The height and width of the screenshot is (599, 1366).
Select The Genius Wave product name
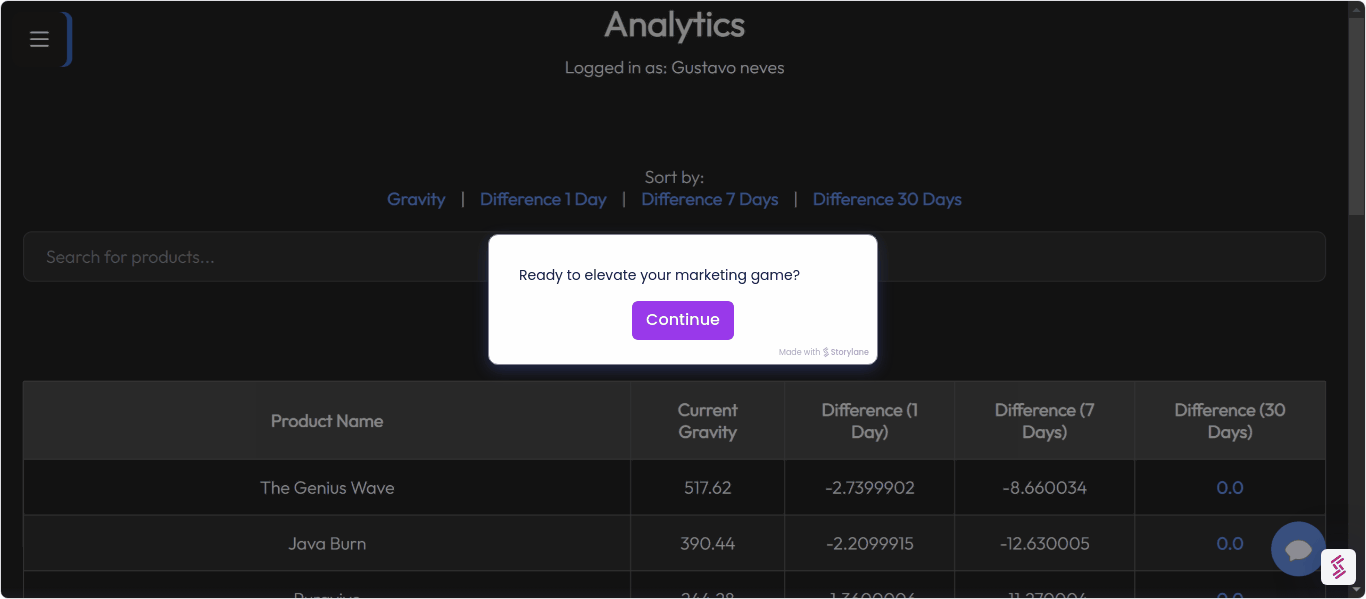coord(327,488)
